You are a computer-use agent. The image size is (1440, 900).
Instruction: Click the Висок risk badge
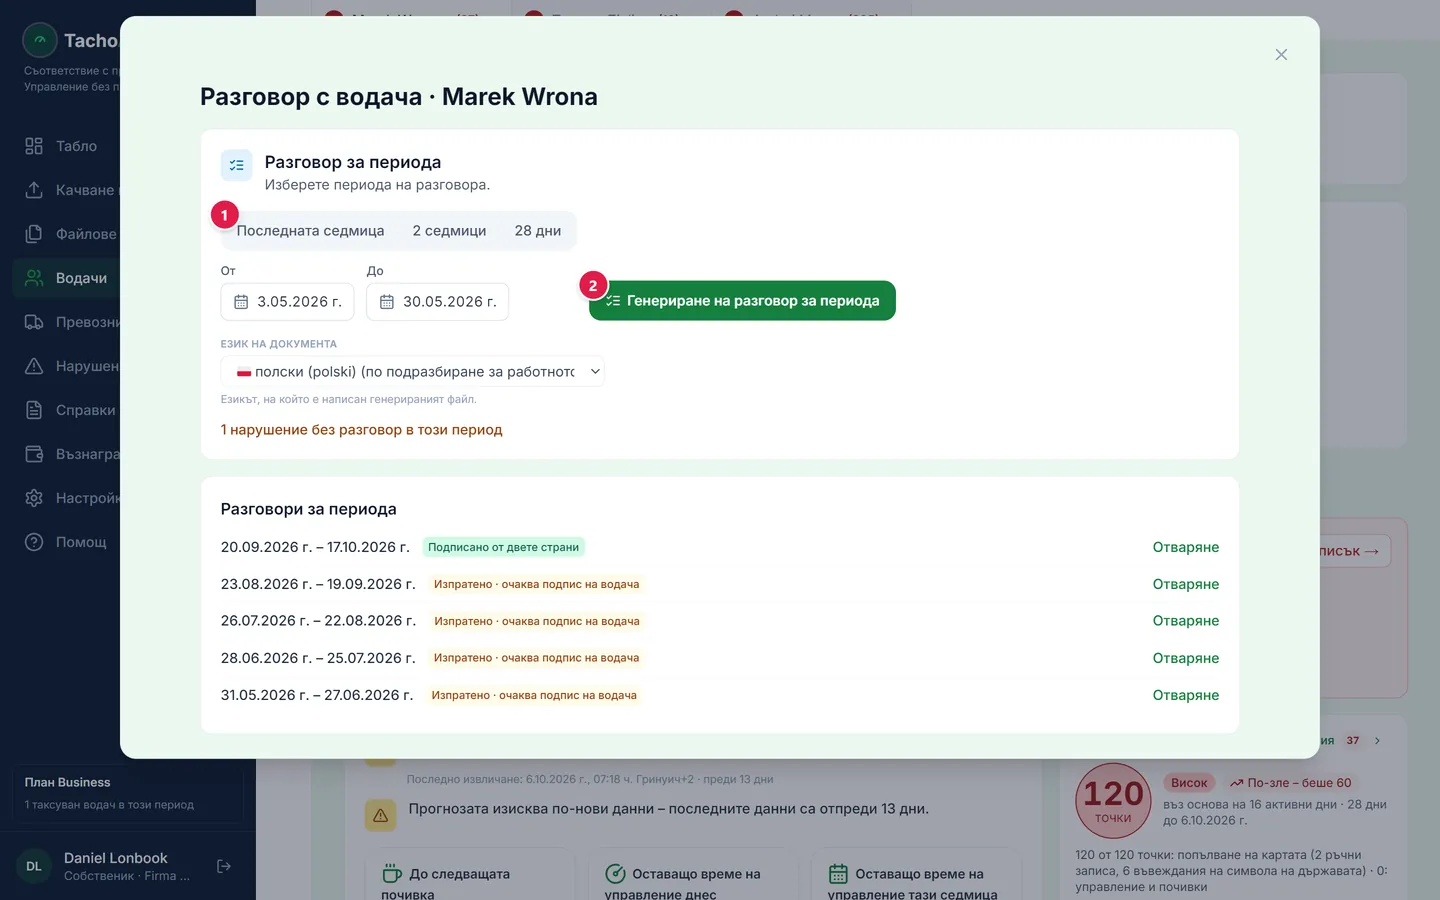point(1189,783)
